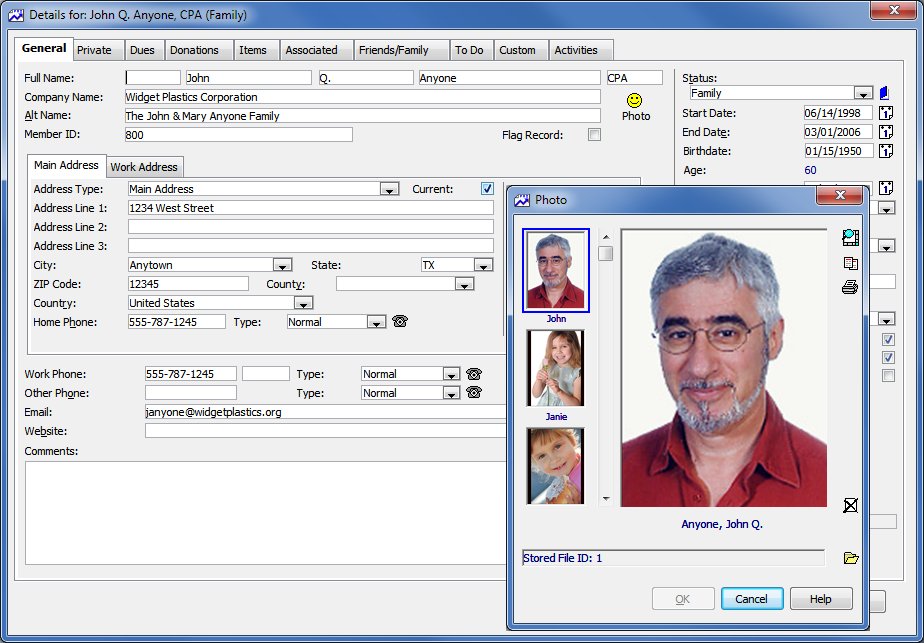Select the Janie photo thumbnail
Viewport: 924px width, 643px height.
pyautogui.click(x=556, y=368)
